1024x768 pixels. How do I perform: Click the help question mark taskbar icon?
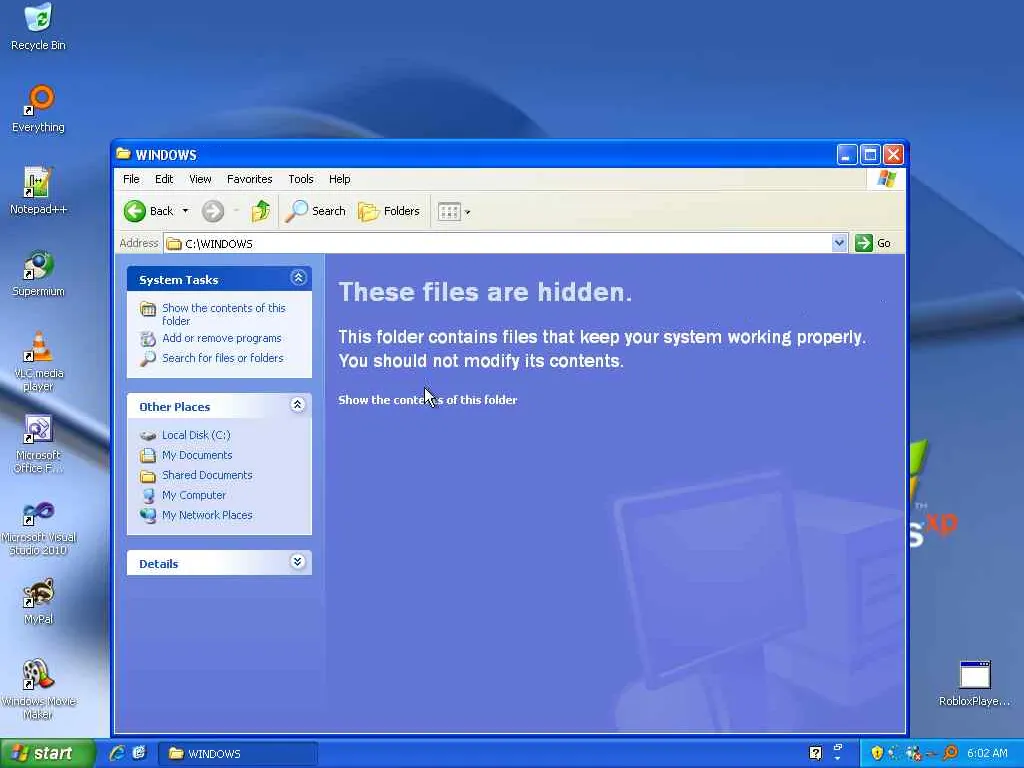tap(816, 753)
